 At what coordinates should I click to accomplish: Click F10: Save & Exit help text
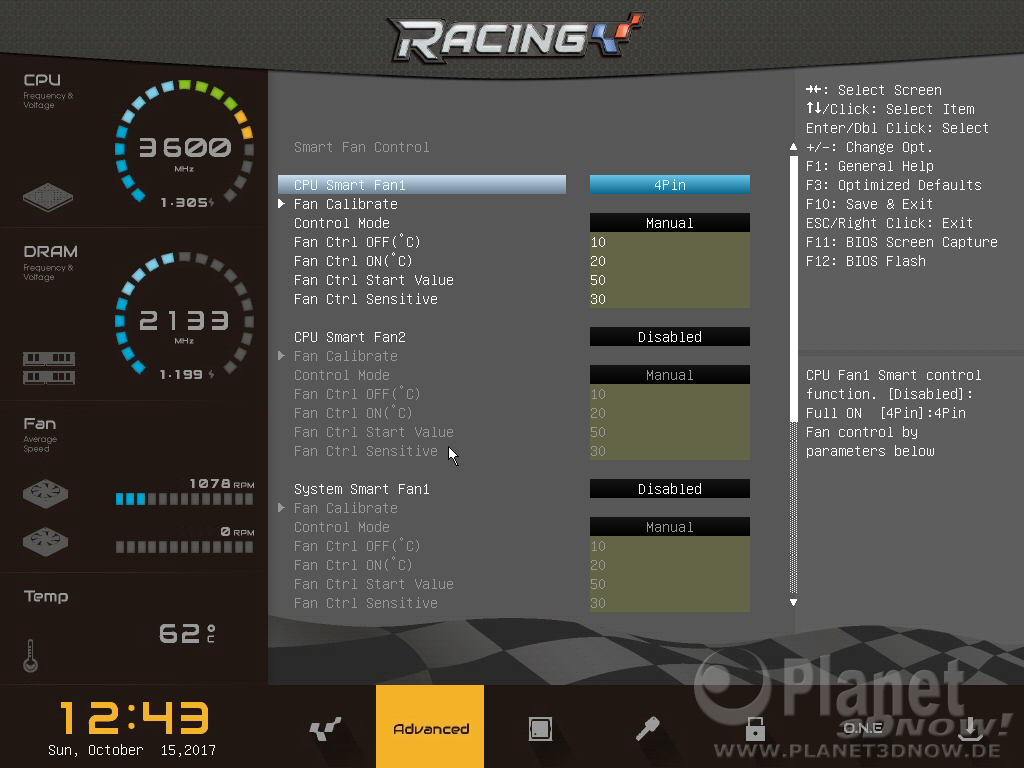point(869,204)
